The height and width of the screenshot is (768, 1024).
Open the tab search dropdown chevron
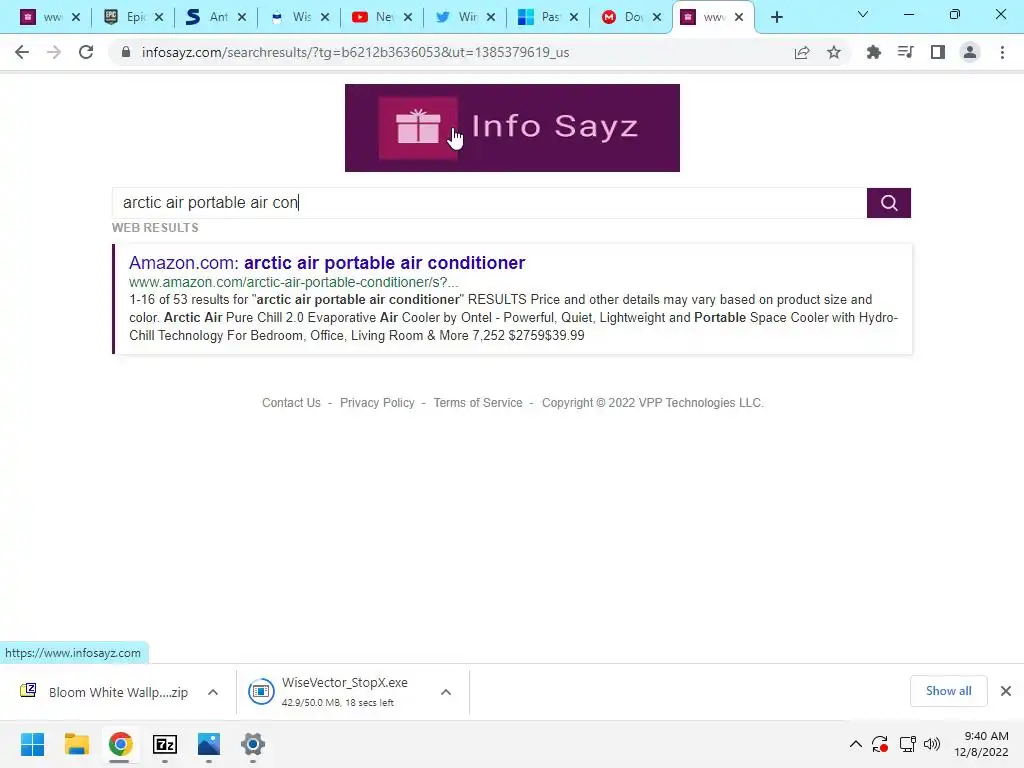[863, 14]
